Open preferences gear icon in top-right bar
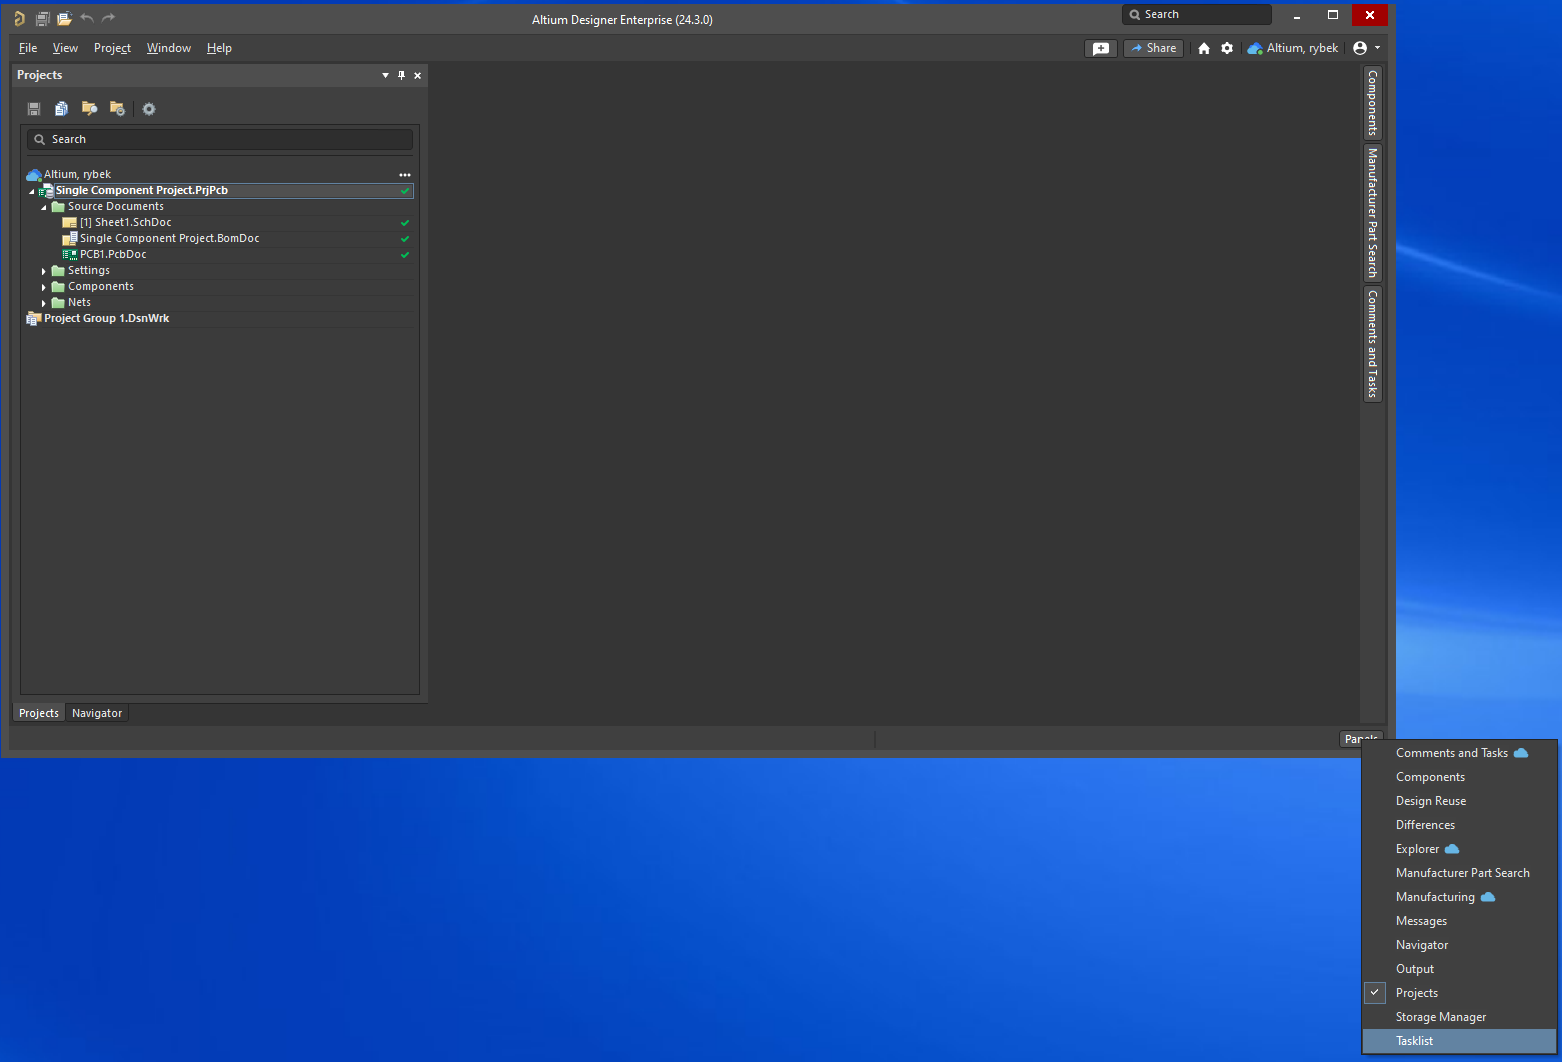This screenshot has height=1062, width=1562. (x=1227, y=48)
